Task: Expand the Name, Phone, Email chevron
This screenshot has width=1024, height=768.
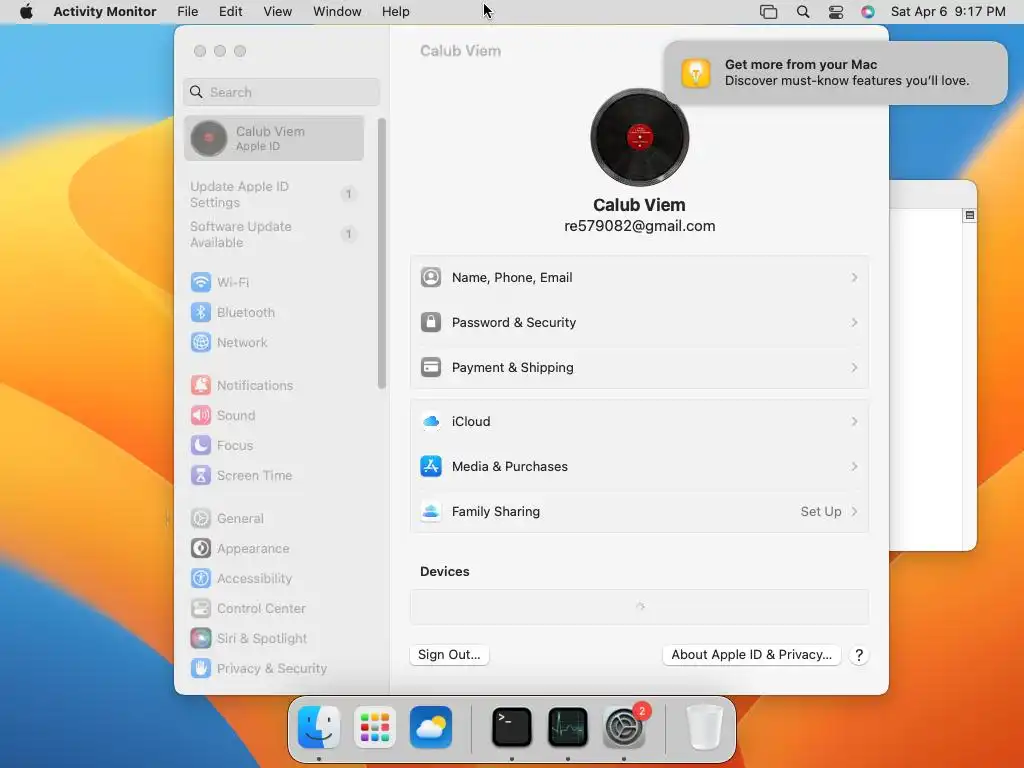Action: [854, 278]
